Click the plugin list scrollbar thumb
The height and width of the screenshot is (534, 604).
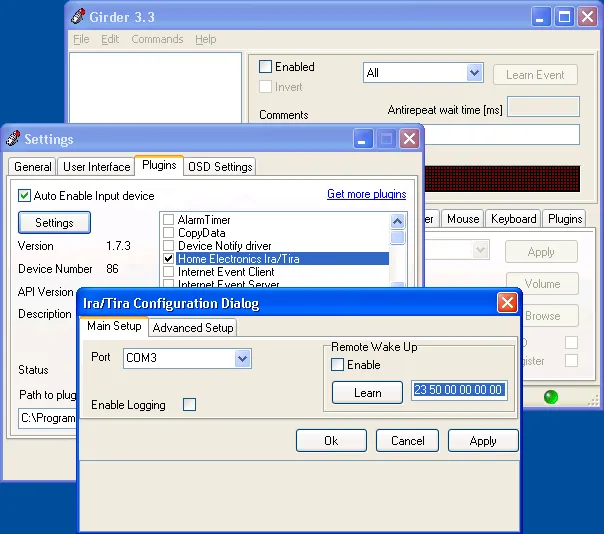click(397, 237)
